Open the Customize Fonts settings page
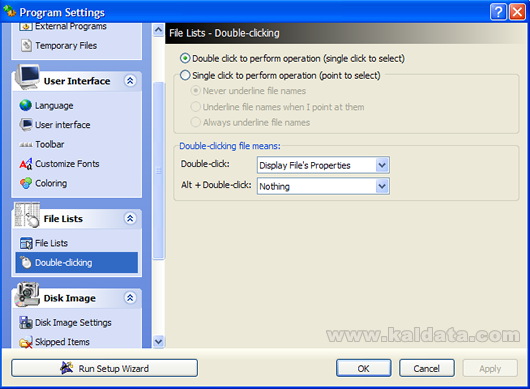The width and height of the screenshot is (530, 389). (x=67, y=164)
